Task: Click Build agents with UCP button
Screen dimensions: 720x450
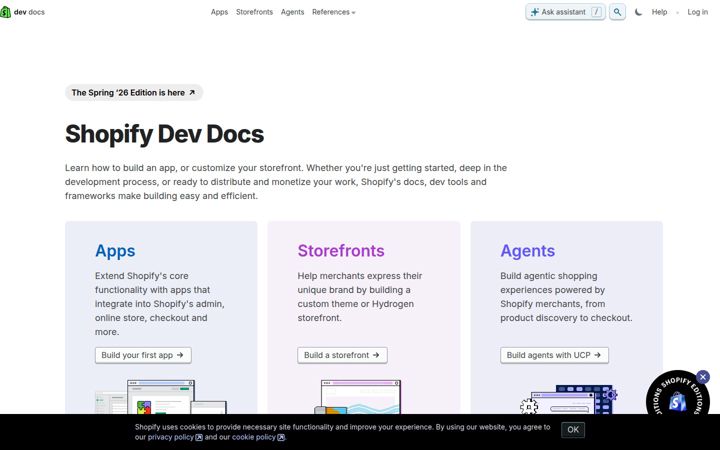Action: [x=554, y=355]
